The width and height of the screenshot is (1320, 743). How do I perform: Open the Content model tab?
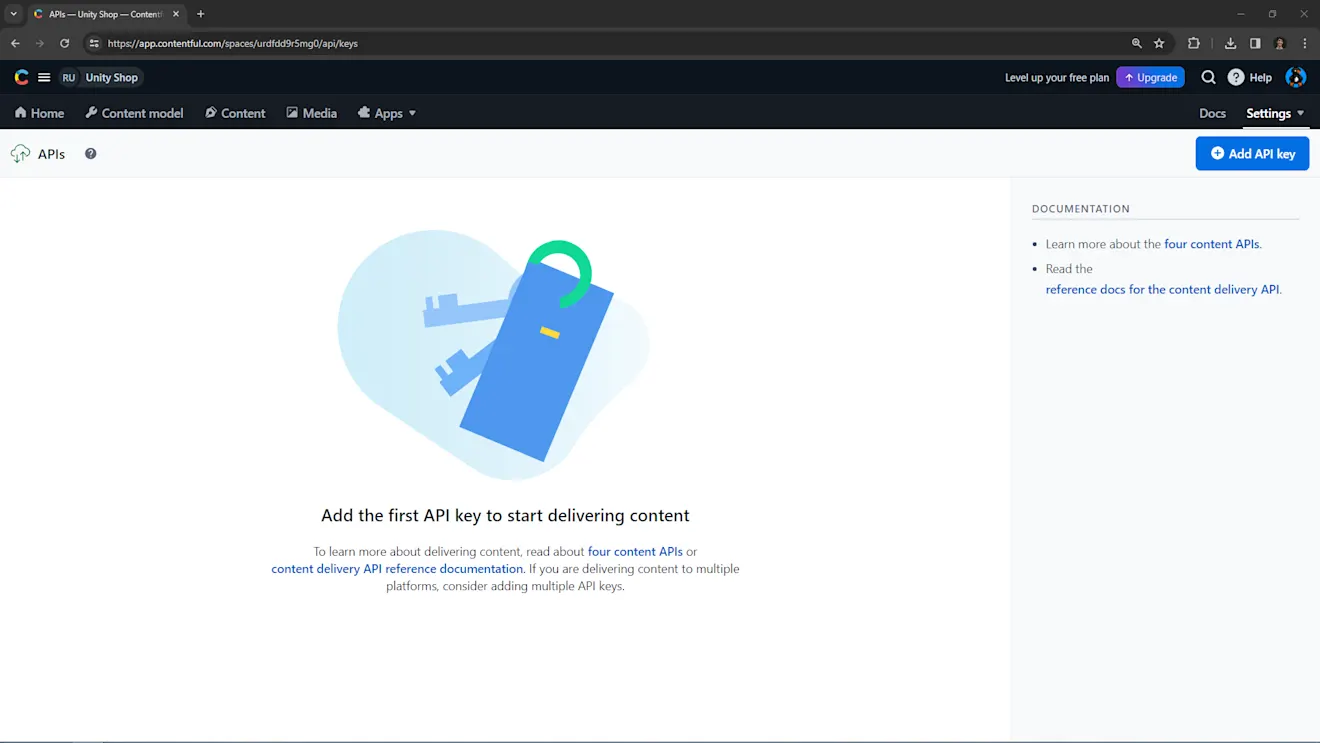click(x=134, y=113)
